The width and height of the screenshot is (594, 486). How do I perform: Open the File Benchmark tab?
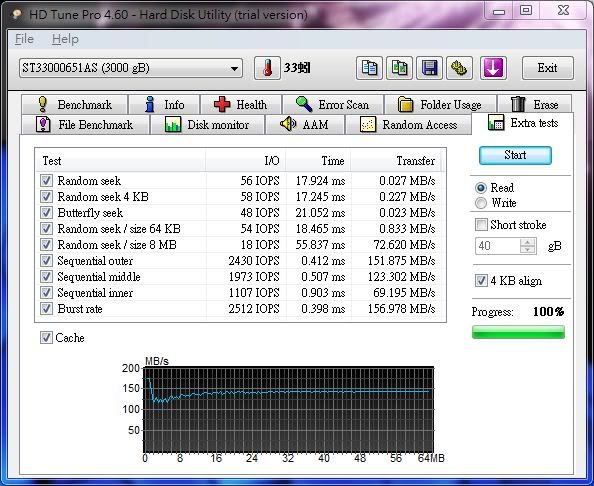pos(85,125)
